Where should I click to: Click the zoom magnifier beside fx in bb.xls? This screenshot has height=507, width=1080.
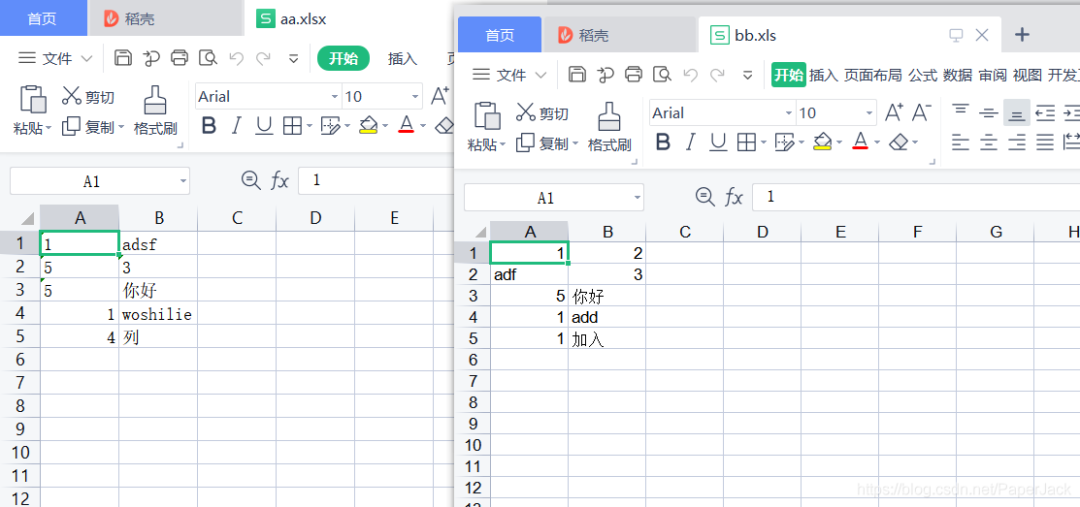[x=705, y=197]
